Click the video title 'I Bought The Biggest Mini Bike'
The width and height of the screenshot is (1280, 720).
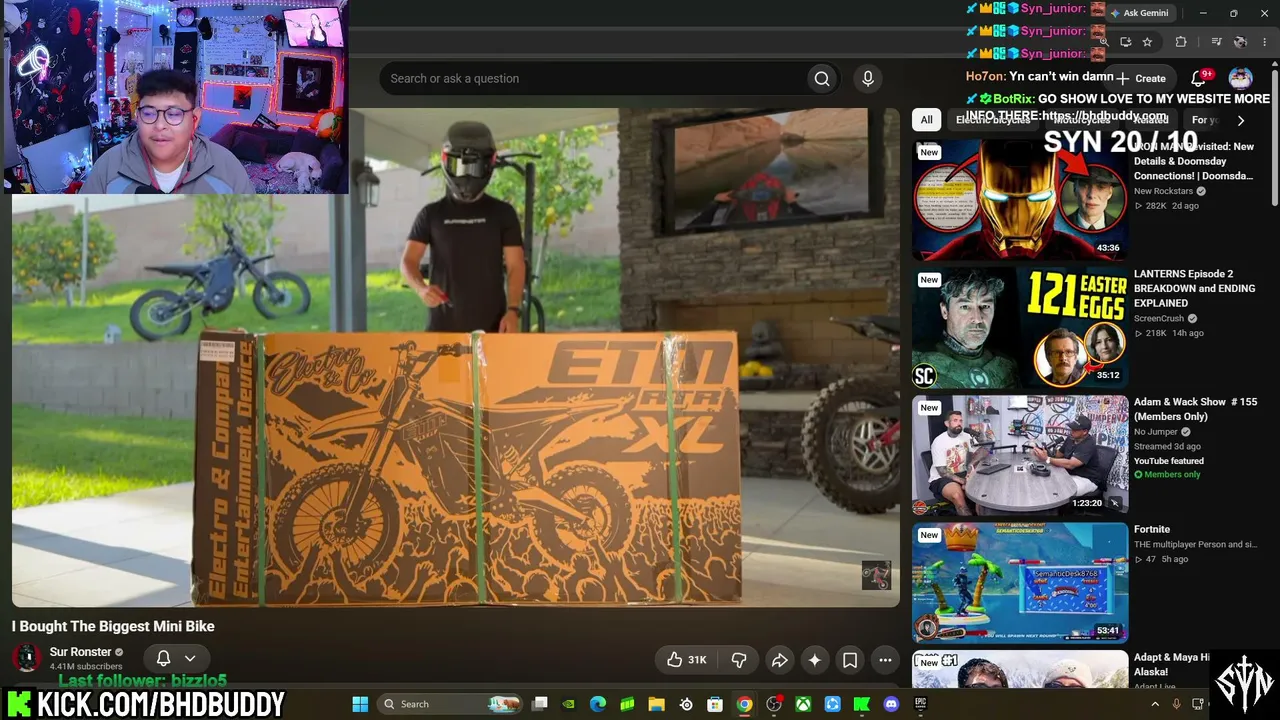tap(113, 626)
